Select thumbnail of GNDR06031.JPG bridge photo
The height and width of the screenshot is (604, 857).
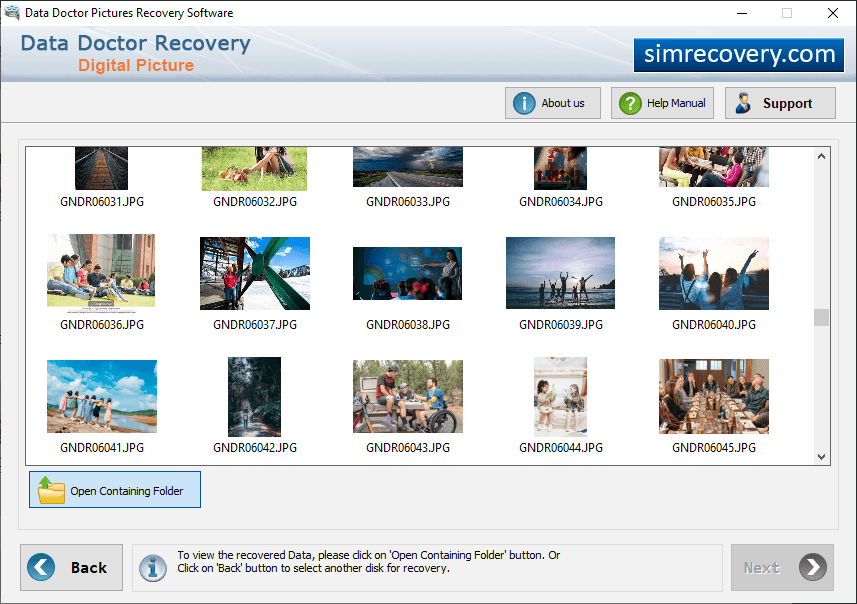(x=102, y=168)
